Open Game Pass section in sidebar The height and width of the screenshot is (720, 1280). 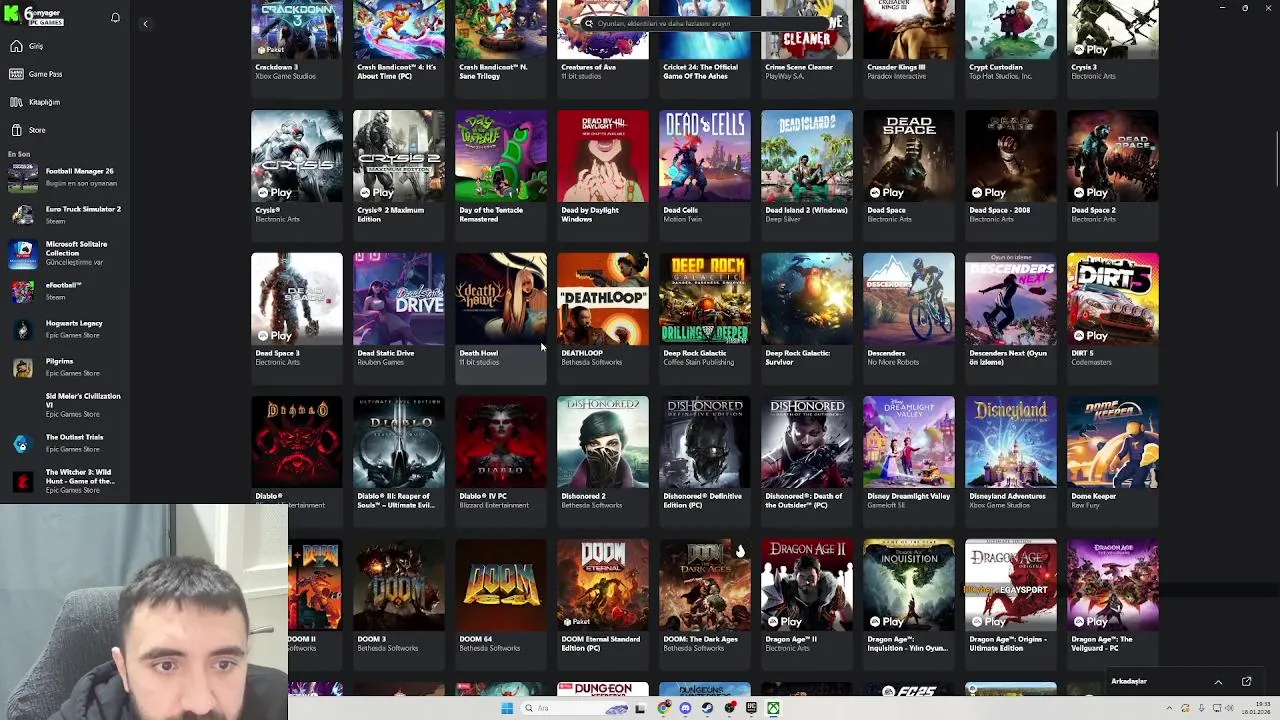pyautogui.click(x=44, y=74)
